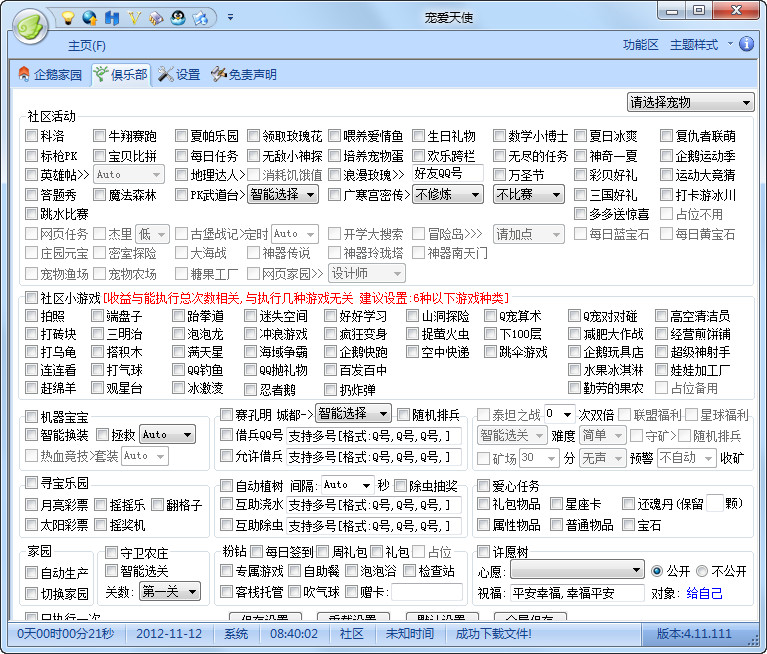Check the 答题秀 option

pyautogui.click(x=32, y=195)
